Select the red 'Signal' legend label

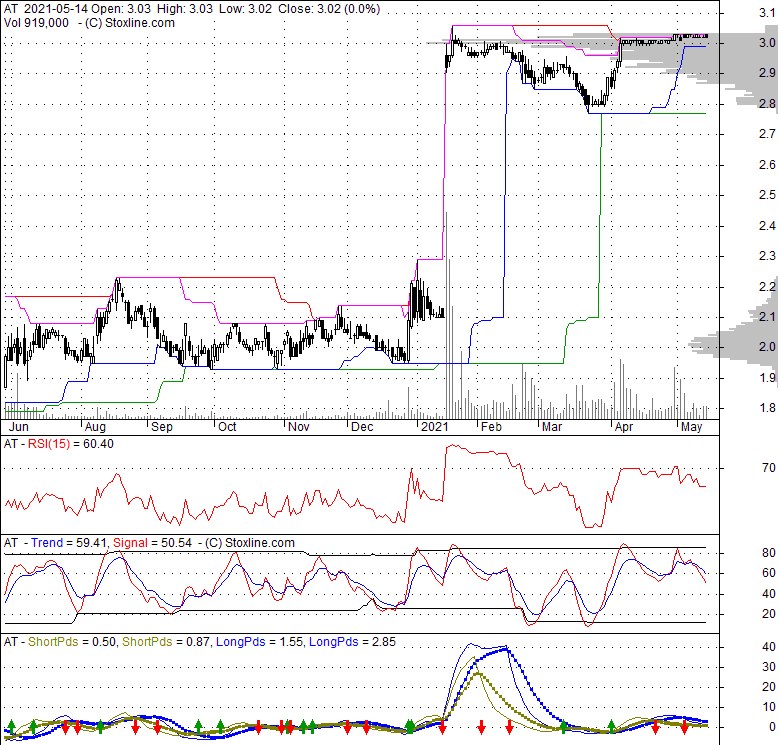[x=130, y=543]
